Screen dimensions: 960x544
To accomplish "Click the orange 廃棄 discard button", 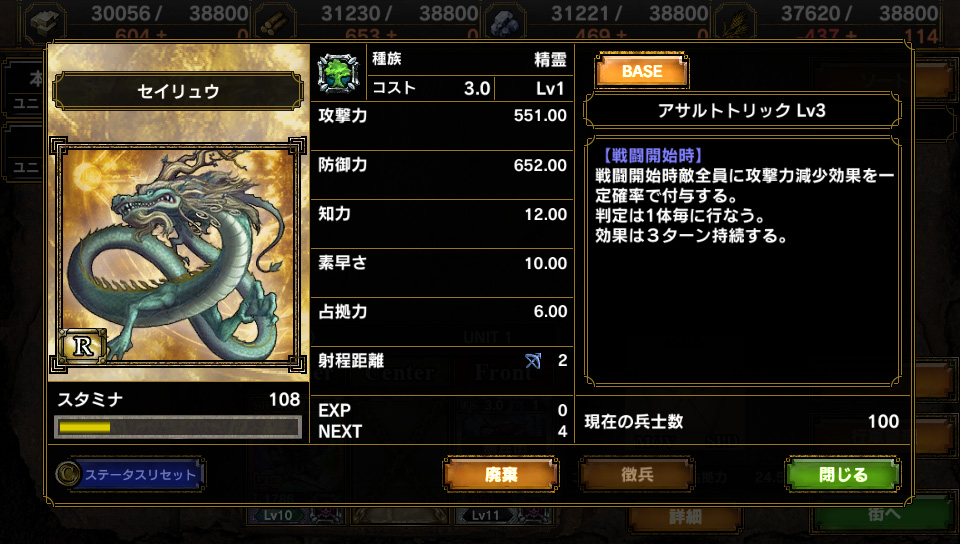I will click(501, 474).
